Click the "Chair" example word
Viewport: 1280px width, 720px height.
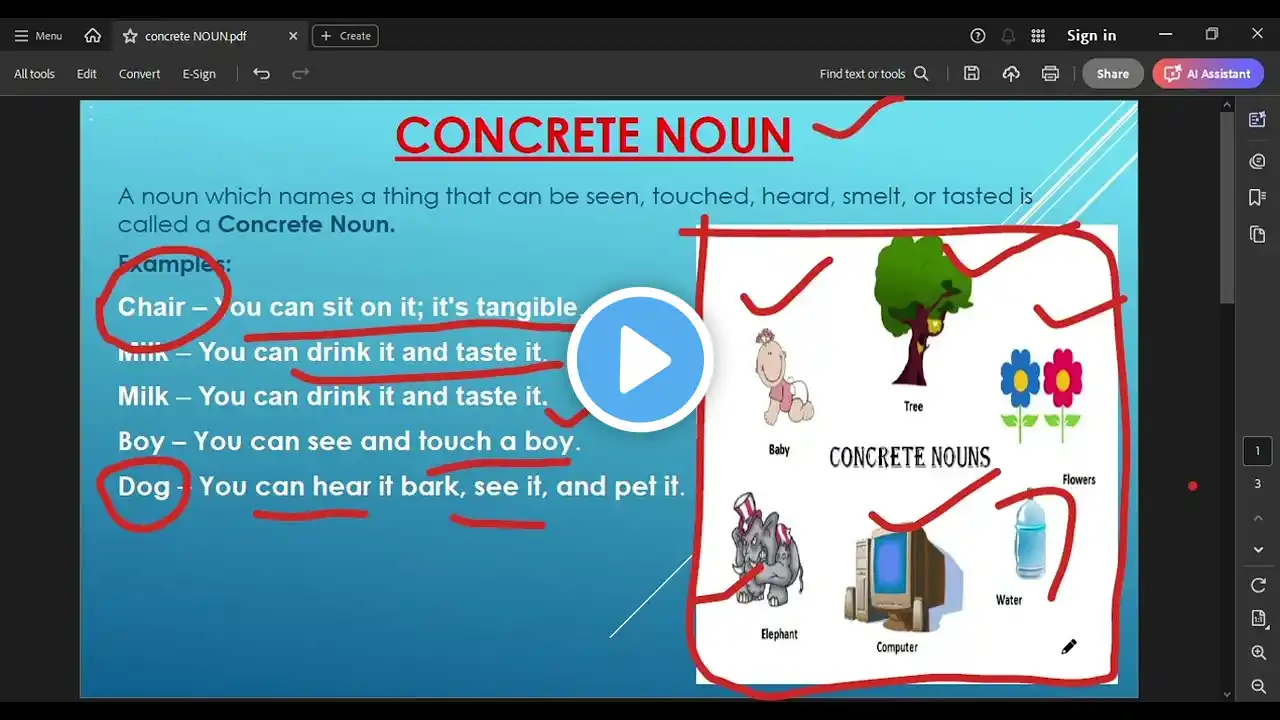pos(152,307)
